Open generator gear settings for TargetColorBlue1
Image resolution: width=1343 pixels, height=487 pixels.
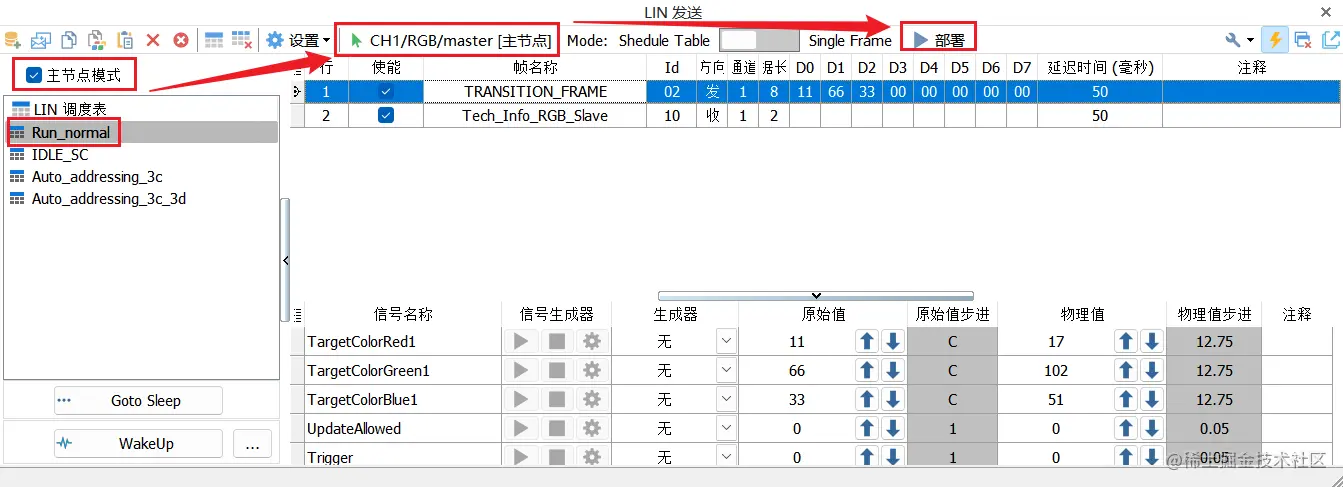(592, 399)
